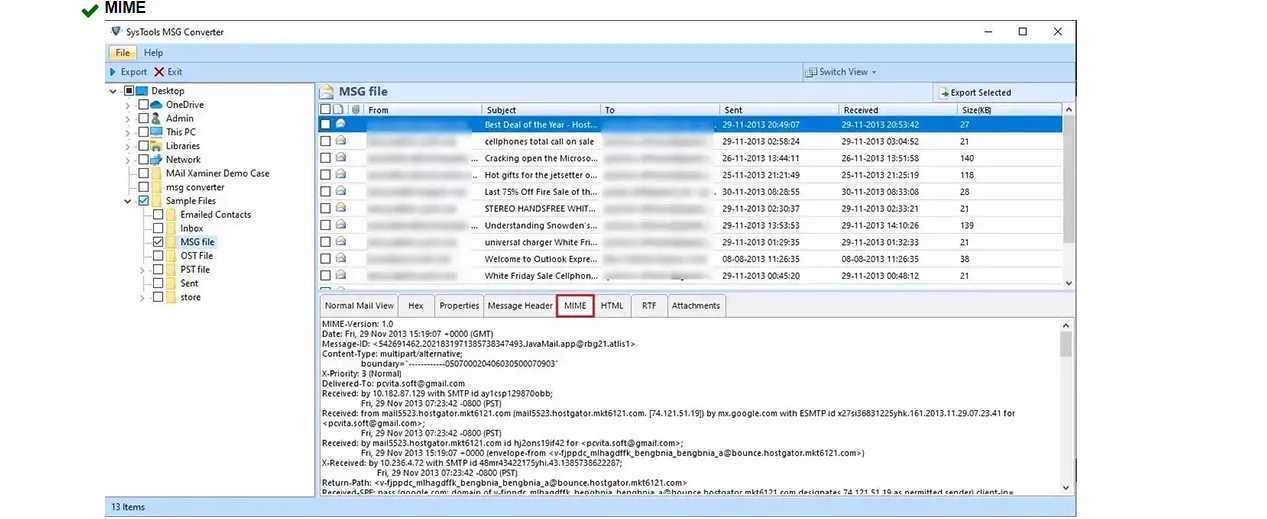Click envelope icon of 'STEREO HANDSFREE' row
The height and width of the screenshot is (519, 1267).
[340, 209]
